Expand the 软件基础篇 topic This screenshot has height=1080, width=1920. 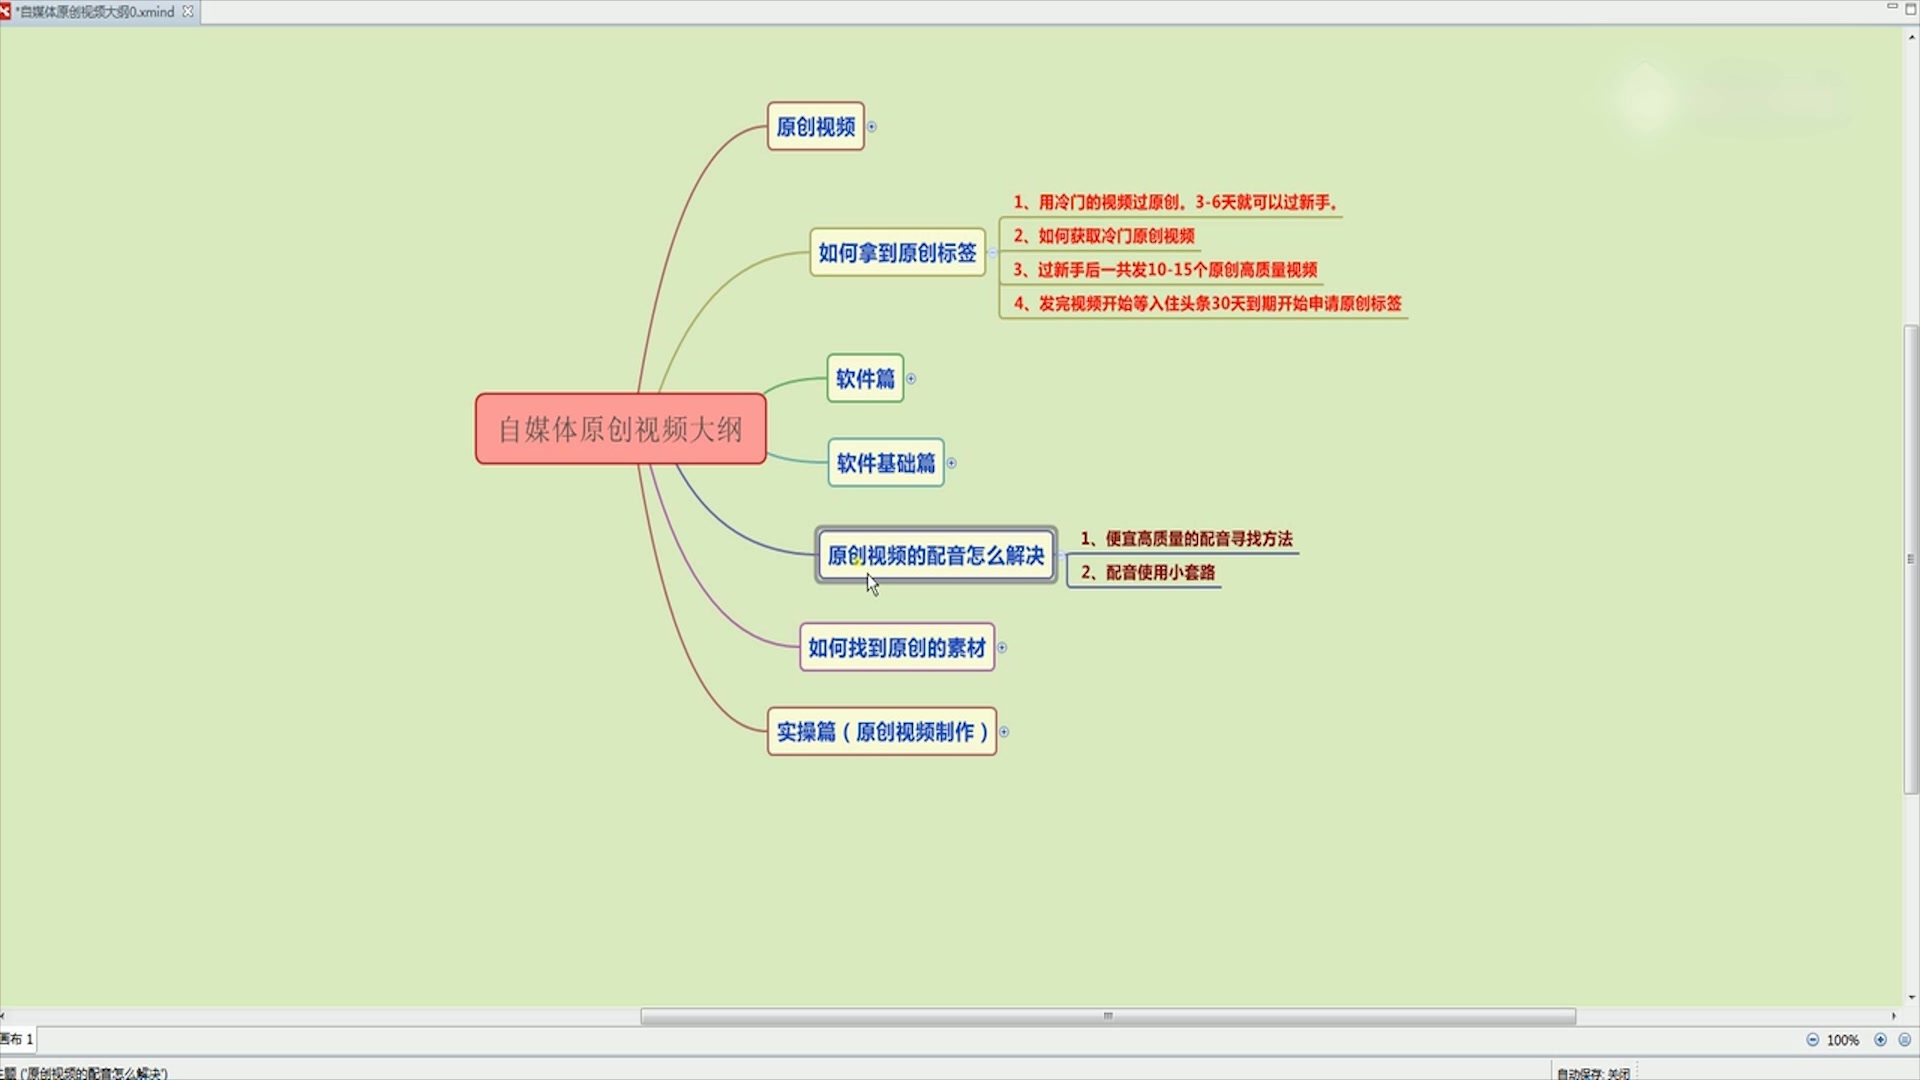coord(951,463)
